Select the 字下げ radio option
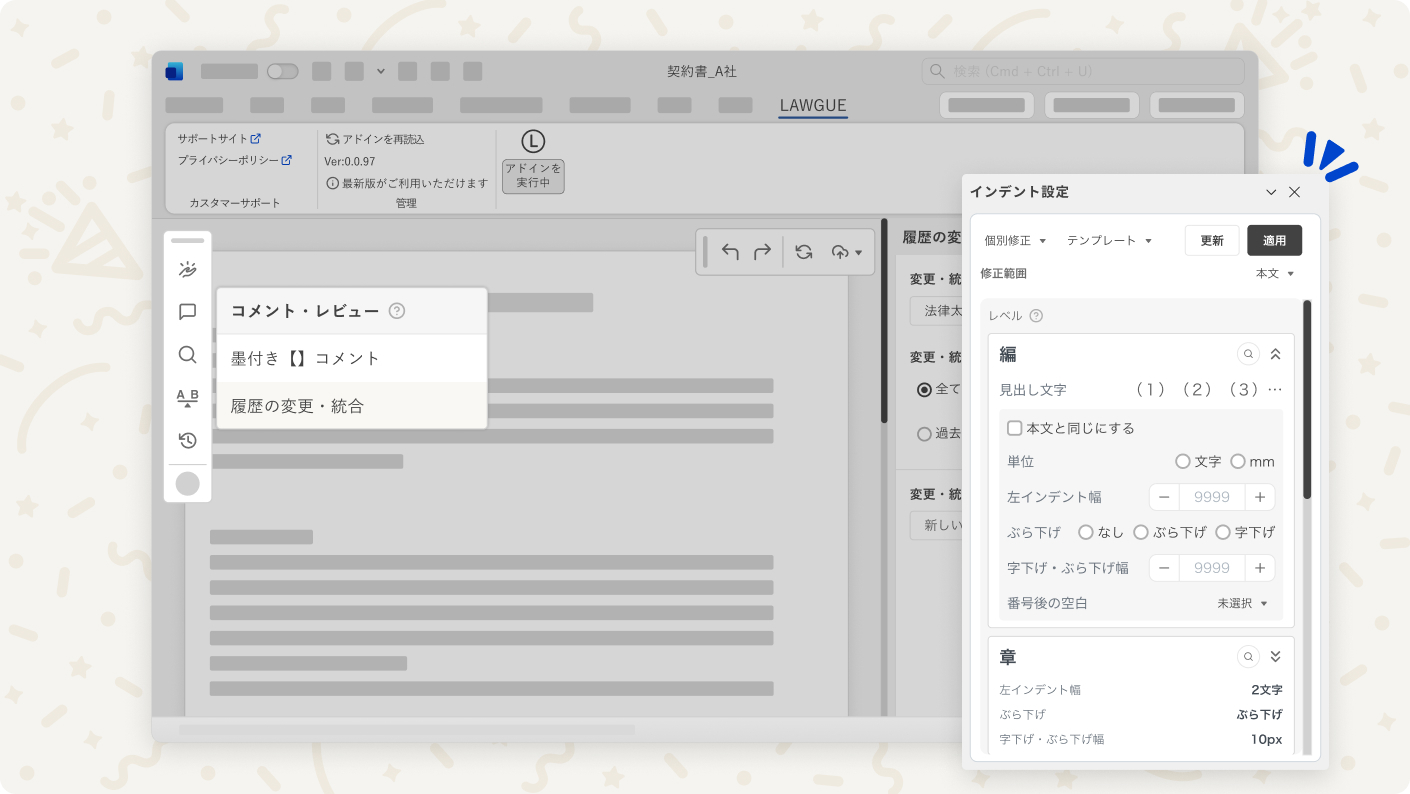Screen dimensions: 1410x794 tap(1222, 532)
